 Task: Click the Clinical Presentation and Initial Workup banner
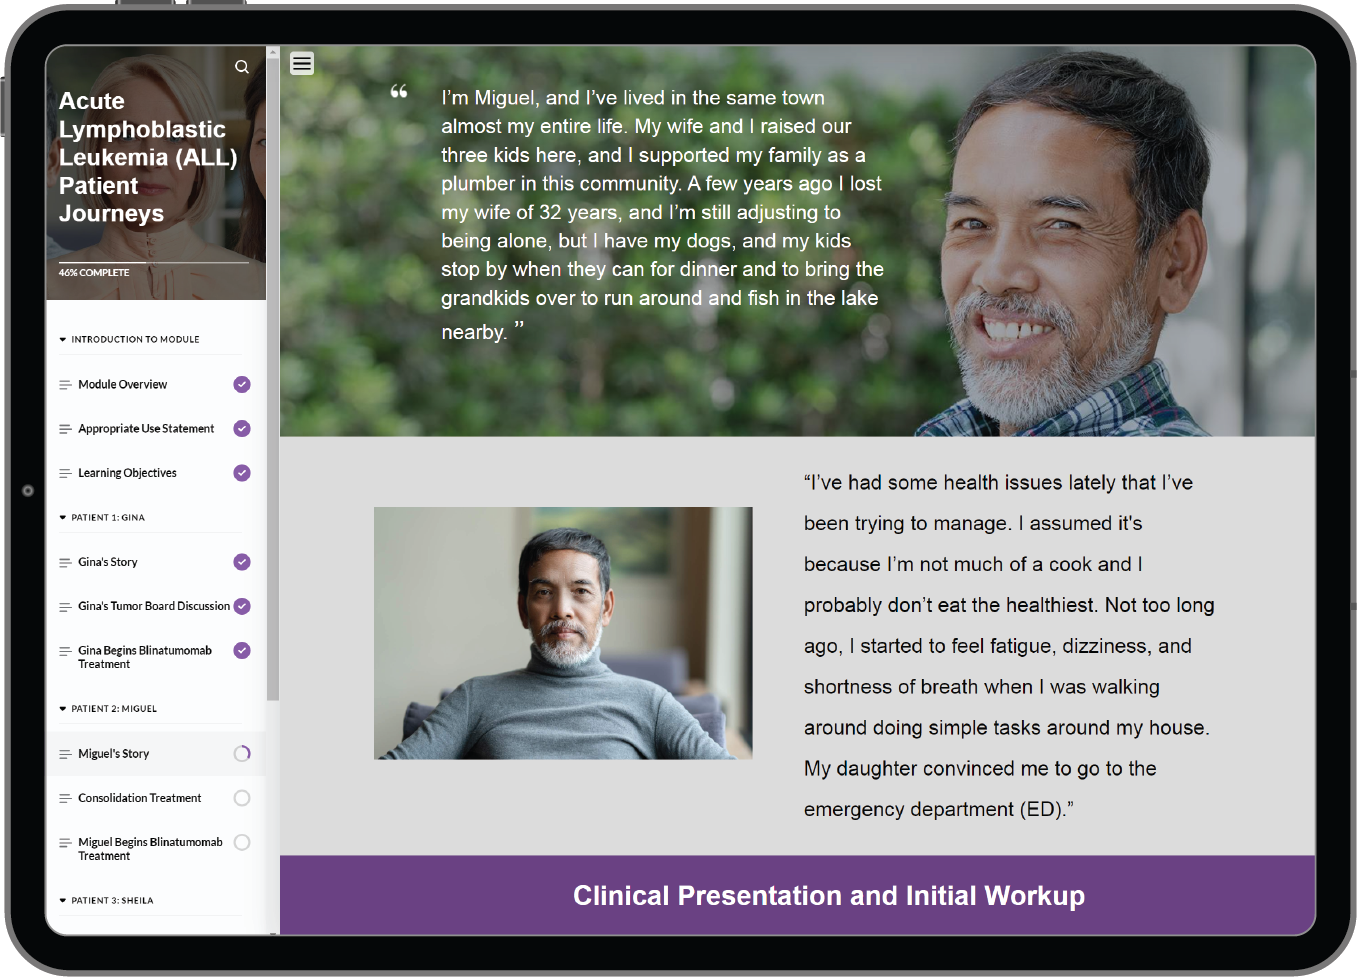tap(797, 896)
